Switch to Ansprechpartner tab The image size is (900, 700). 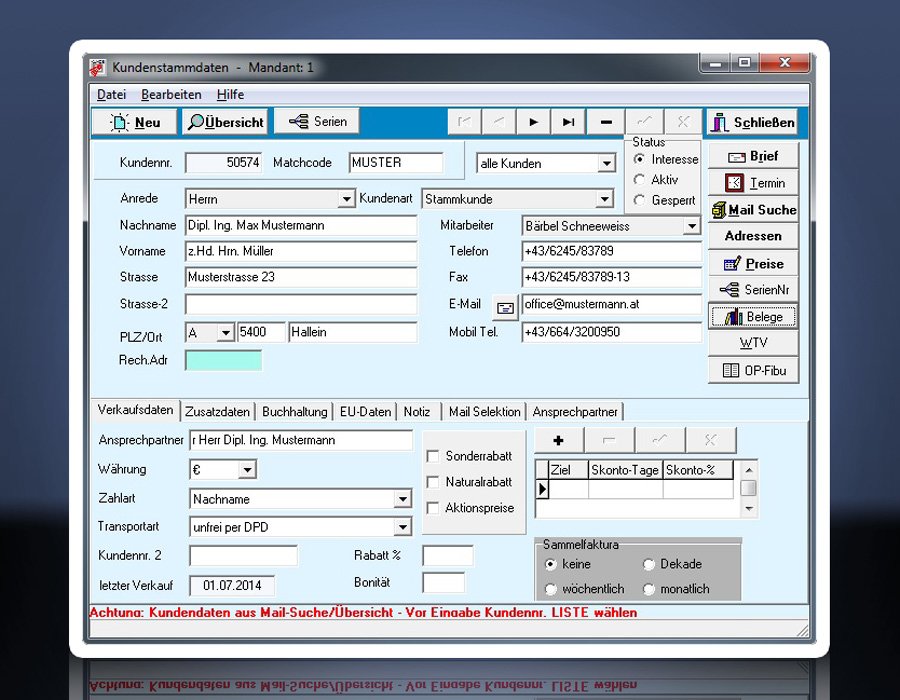pyautogui.click(x=575, y=411)
